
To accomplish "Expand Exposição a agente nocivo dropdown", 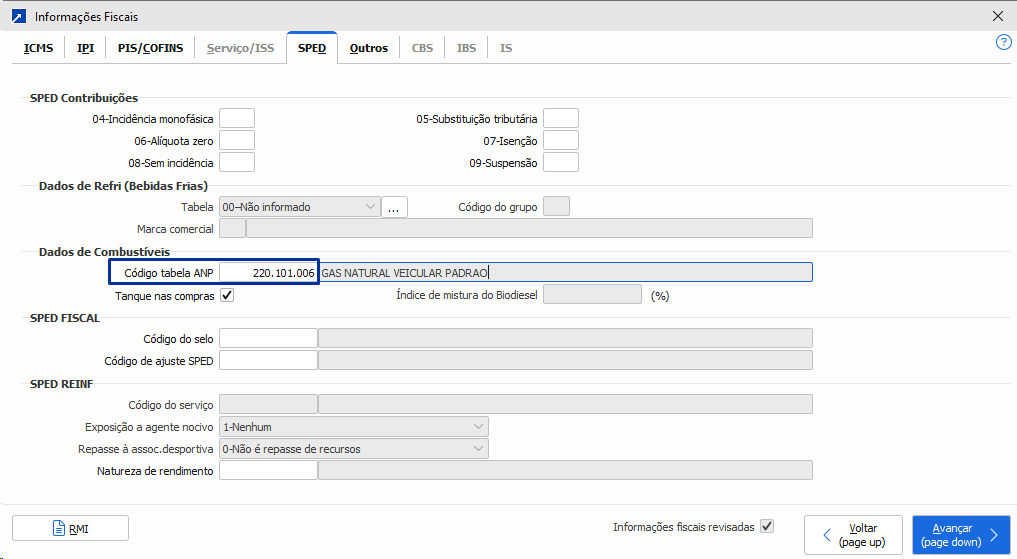I will [353, 427].
